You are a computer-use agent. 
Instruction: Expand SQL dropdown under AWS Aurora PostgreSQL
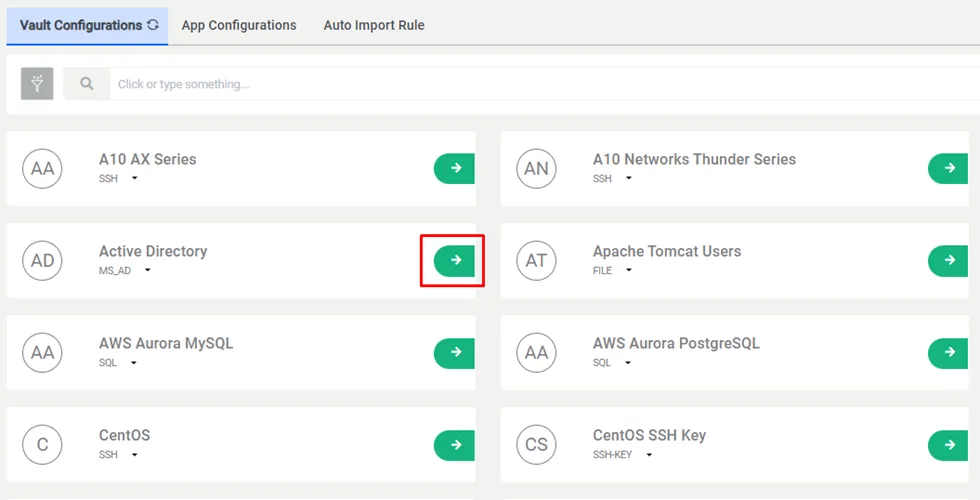628,363
